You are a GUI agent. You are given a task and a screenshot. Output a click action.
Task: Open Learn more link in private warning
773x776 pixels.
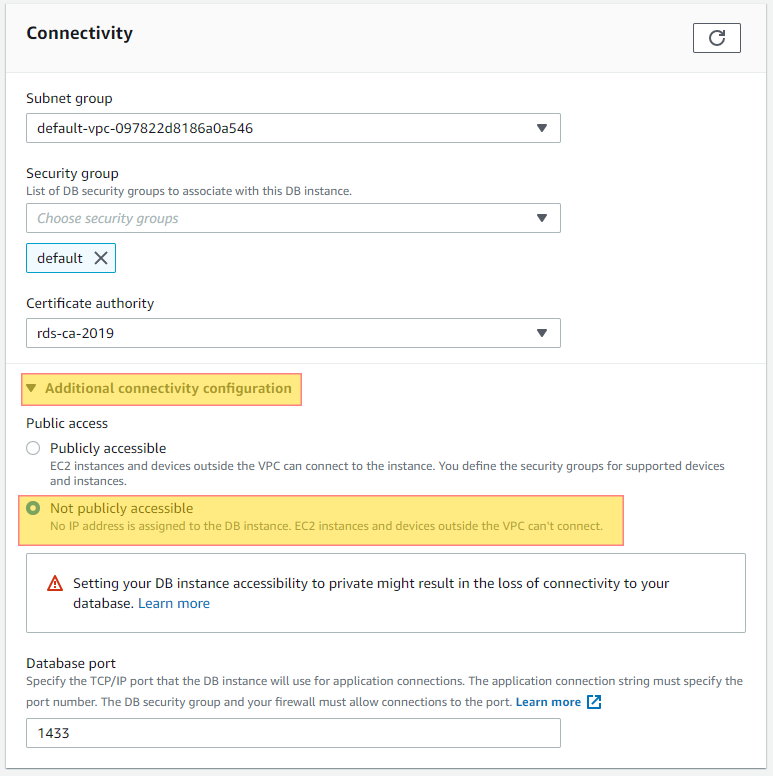tap(174, 603)
